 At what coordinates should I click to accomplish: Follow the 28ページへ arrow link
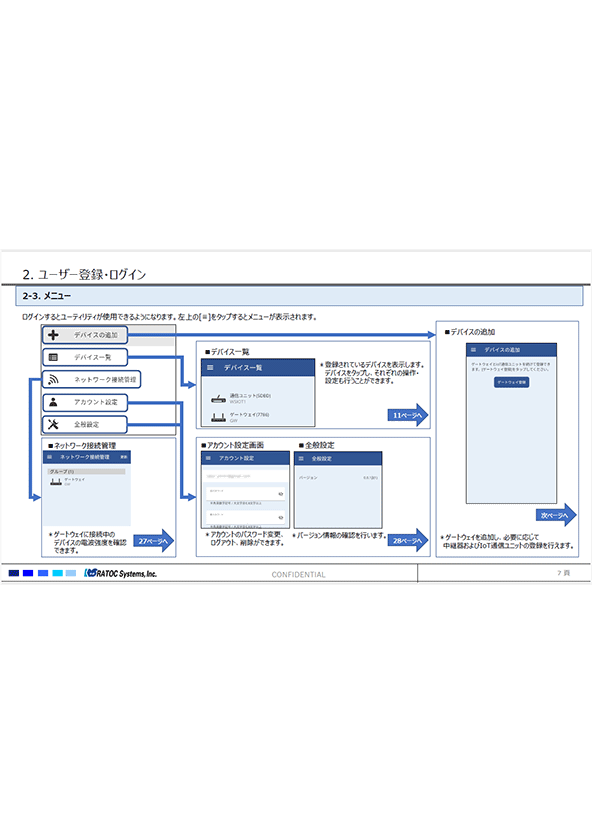click(x=408, y=541)
